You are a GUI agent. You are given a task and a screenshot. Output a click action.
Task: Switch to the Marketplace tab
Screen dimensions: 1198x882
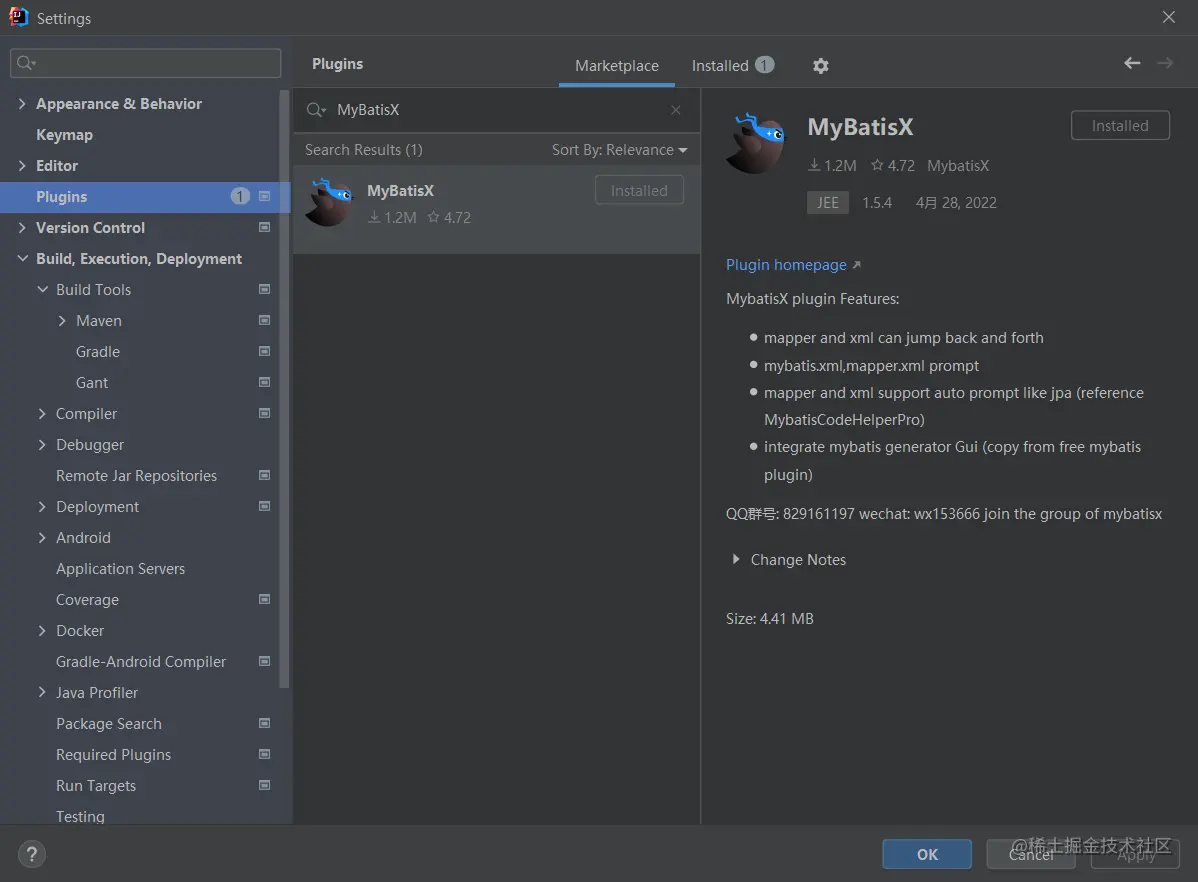pyautogui.click(x=617, y=66)
